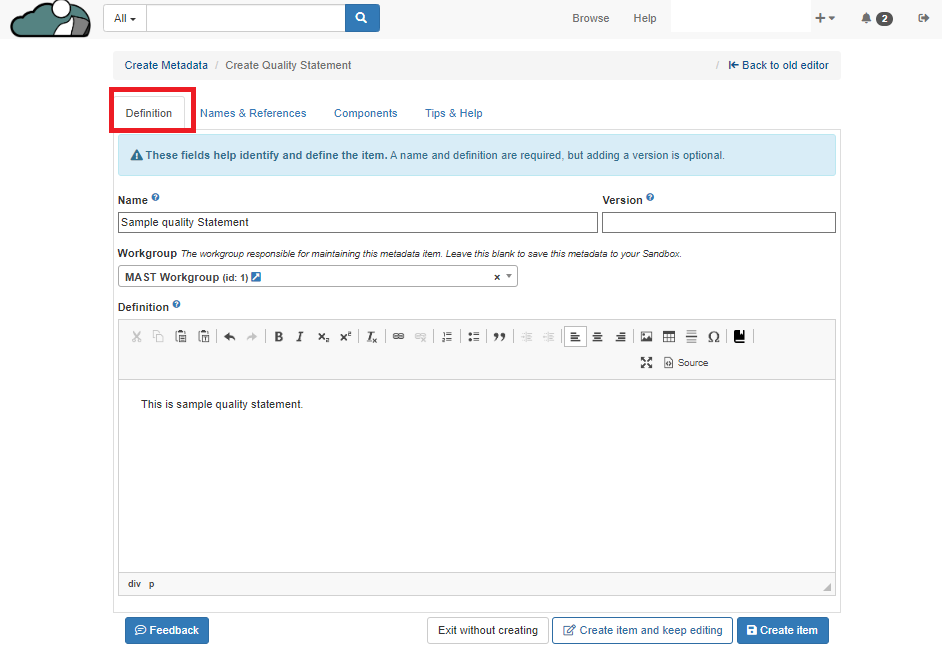Click the Create item button
The width and height of the screenshot is (946, 657).
pos(782,630)
